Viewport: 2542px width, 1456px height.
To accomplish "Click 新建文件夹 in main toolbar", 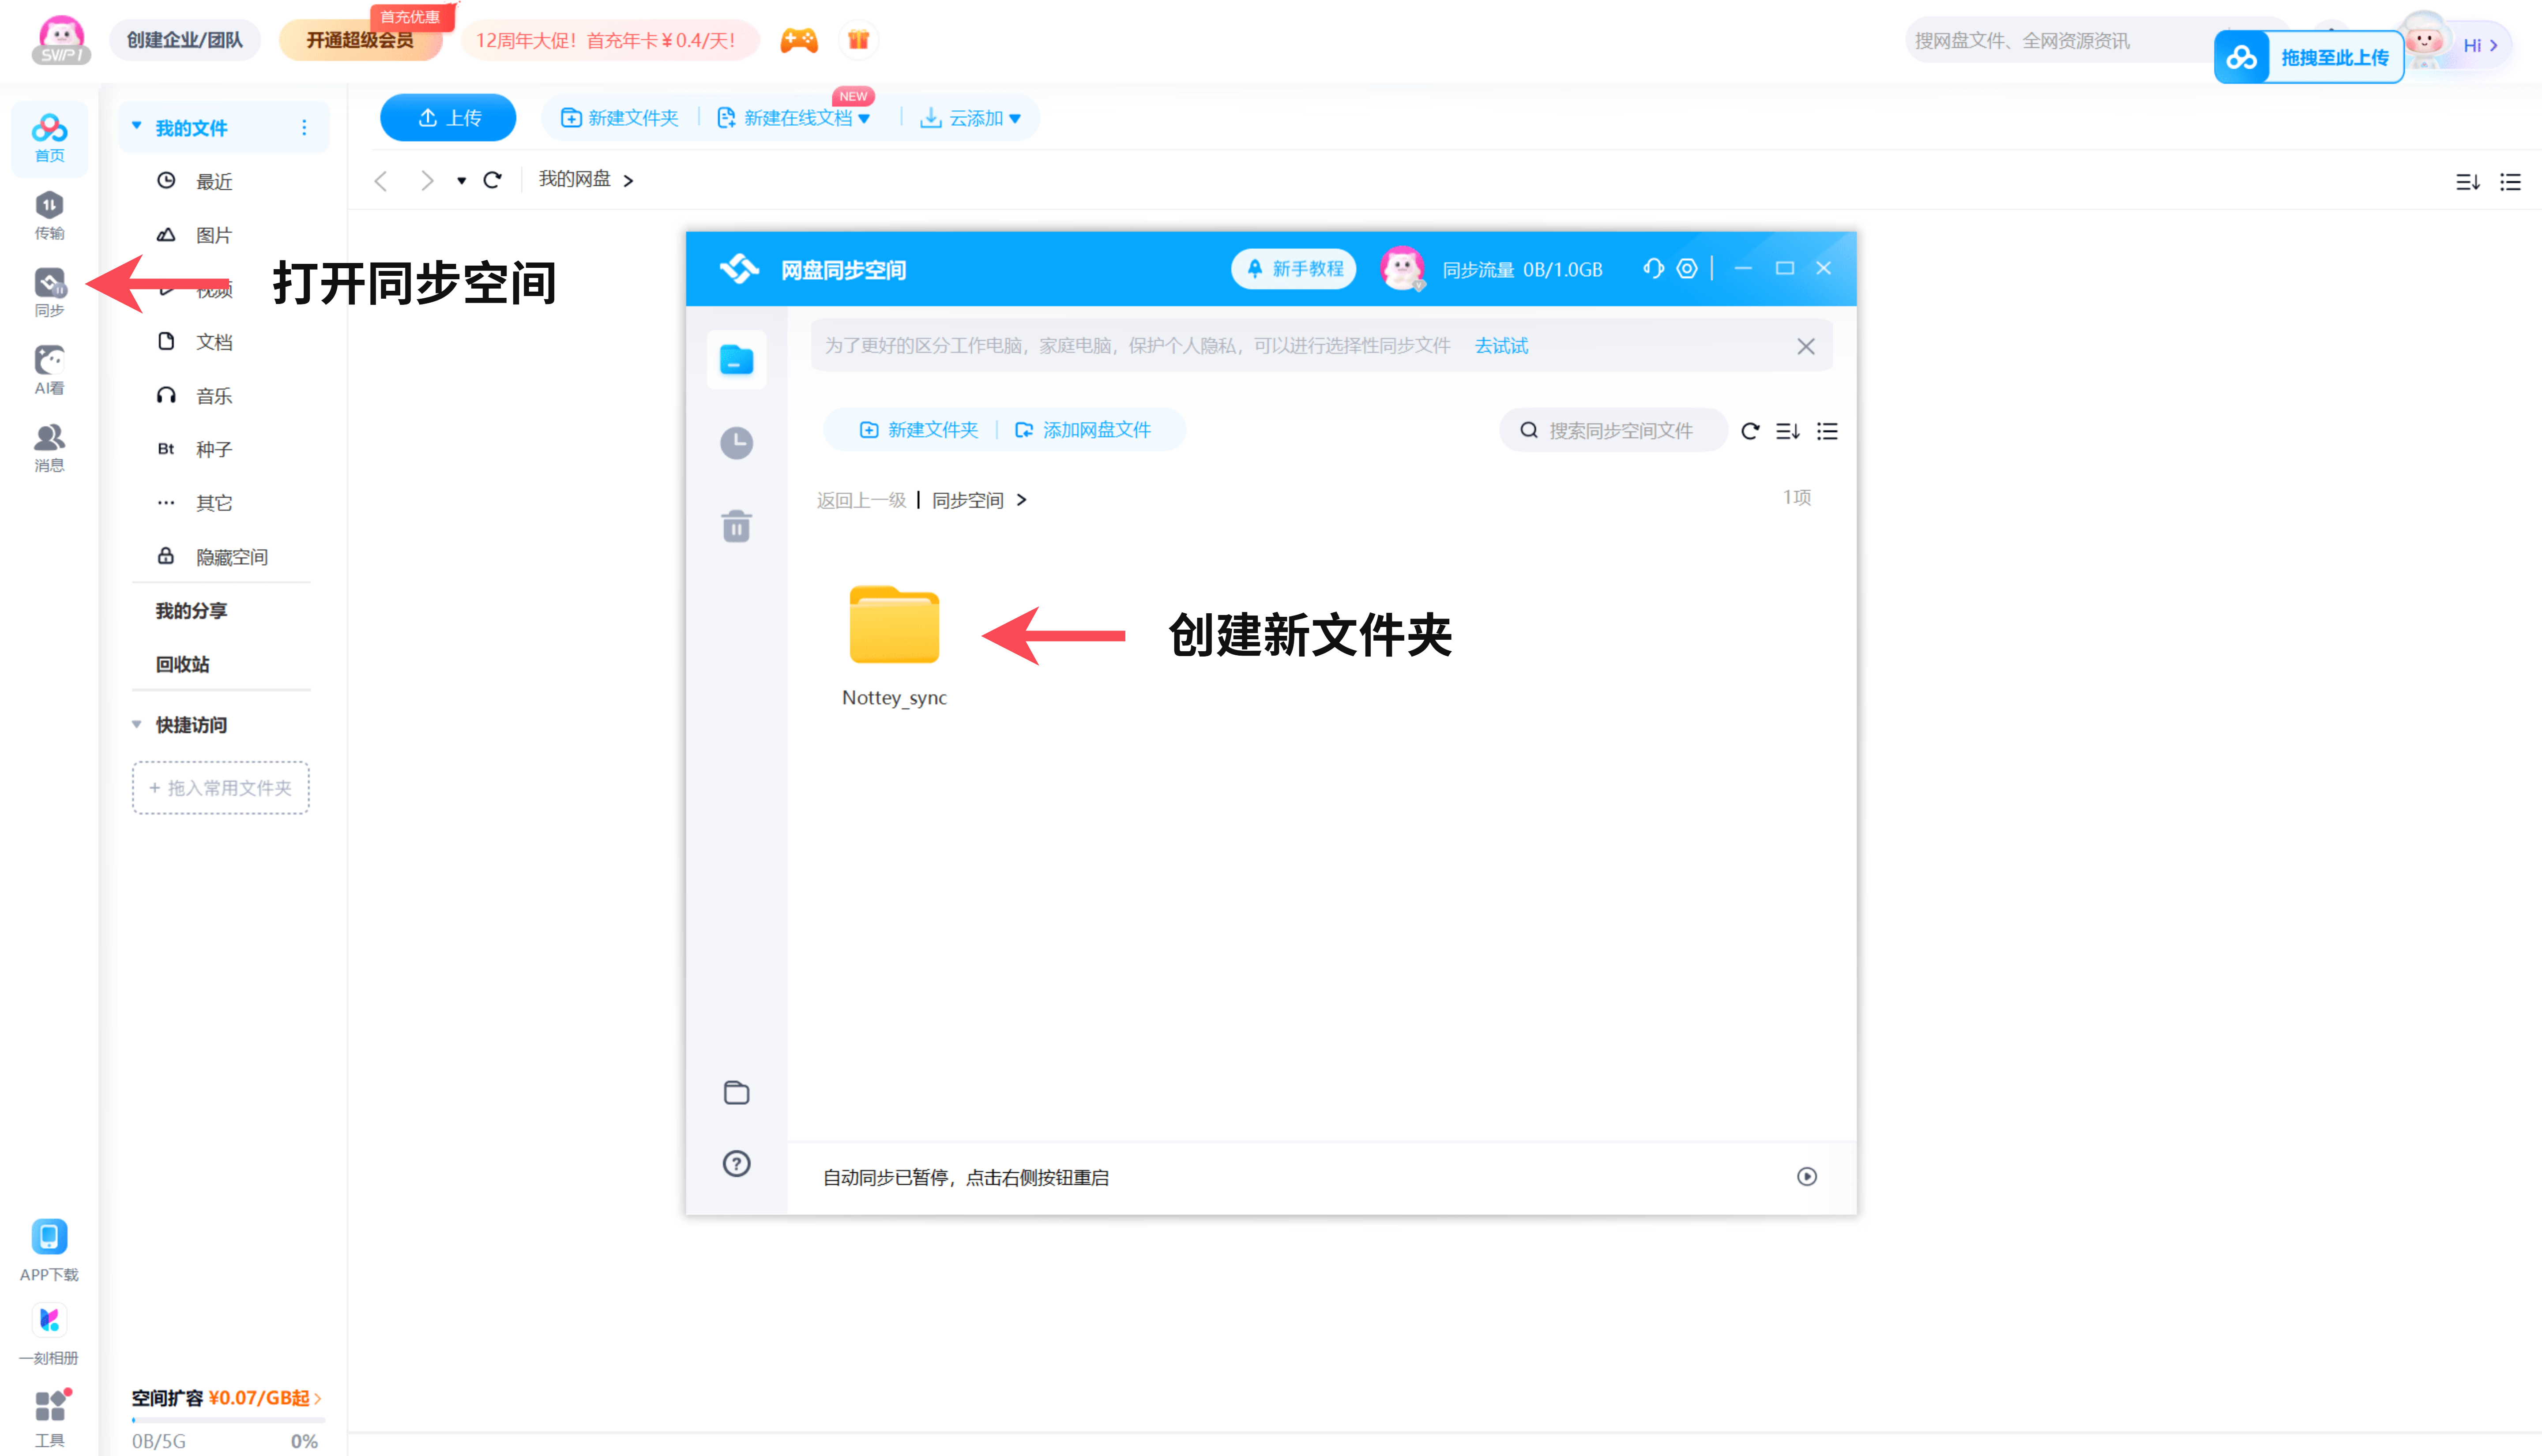I will (x=619, y=118).
